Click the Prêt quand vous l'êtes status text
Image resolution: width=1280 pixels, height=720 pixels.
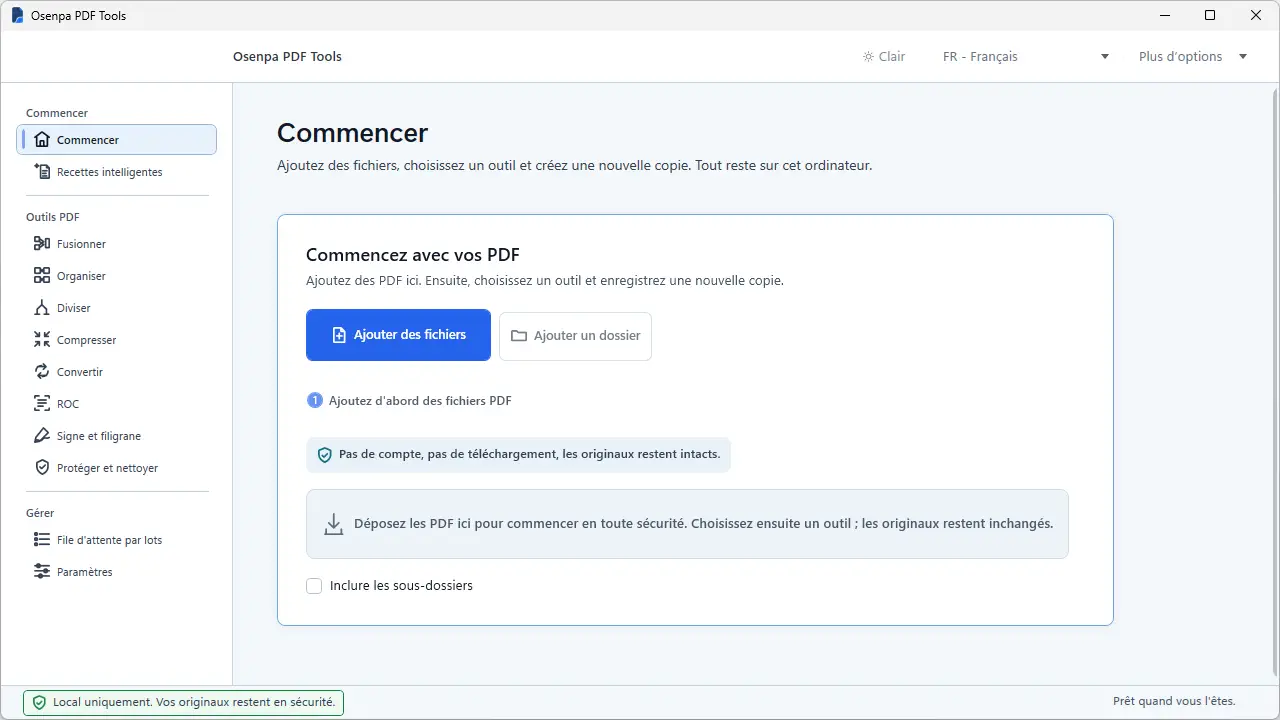[1175, 702]
